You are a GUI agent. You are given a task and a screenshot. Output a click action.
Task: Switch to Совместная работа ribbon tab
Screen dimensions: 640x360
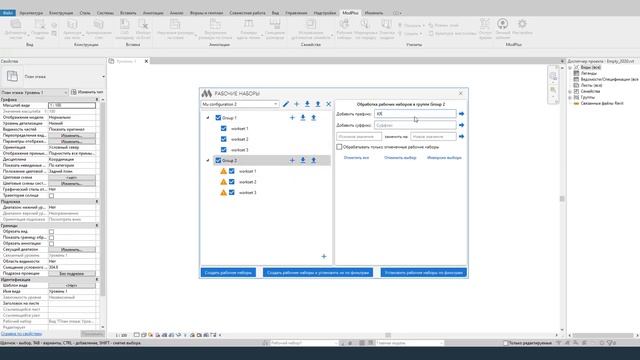(x=247, y=13)
